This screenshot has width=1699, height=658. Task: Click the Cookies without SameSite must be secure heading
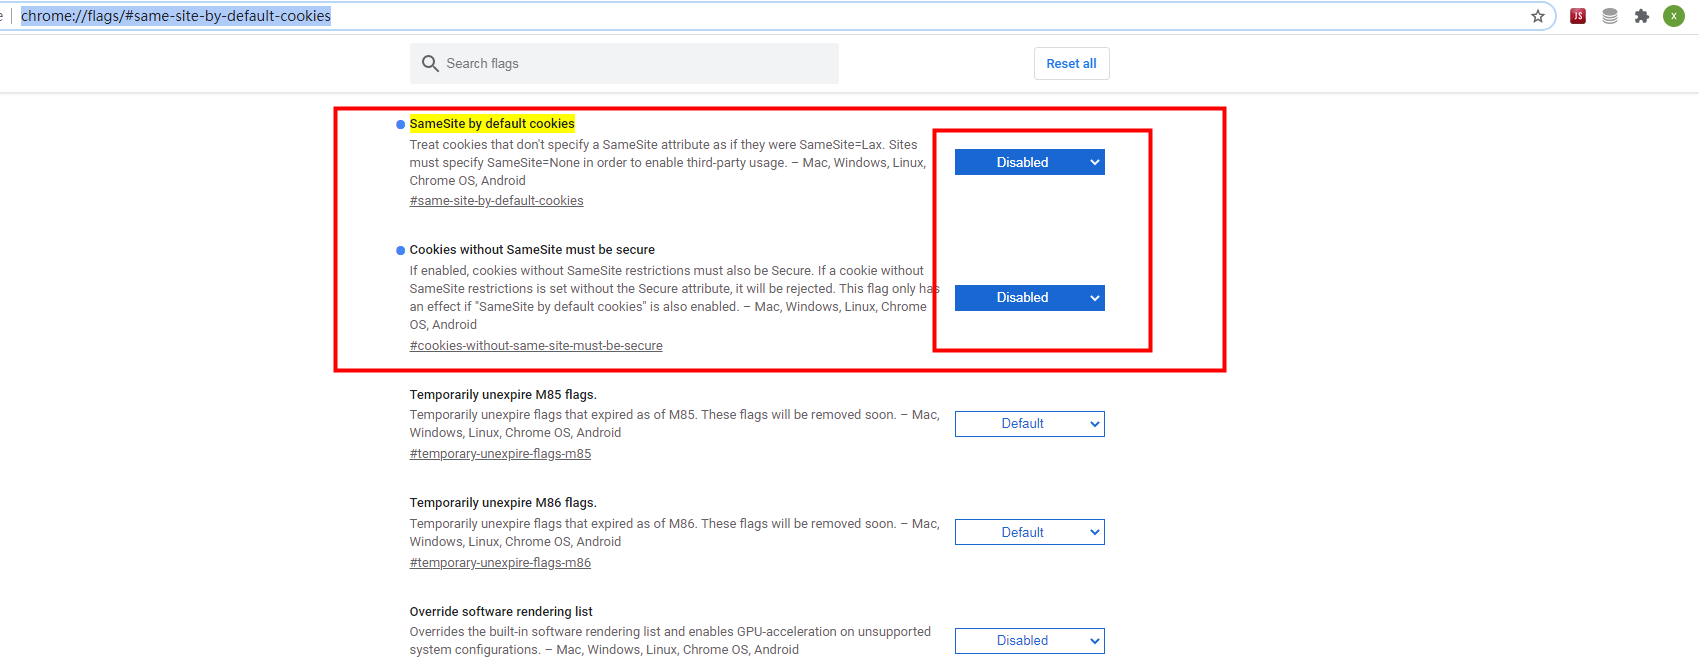point(532,250)
